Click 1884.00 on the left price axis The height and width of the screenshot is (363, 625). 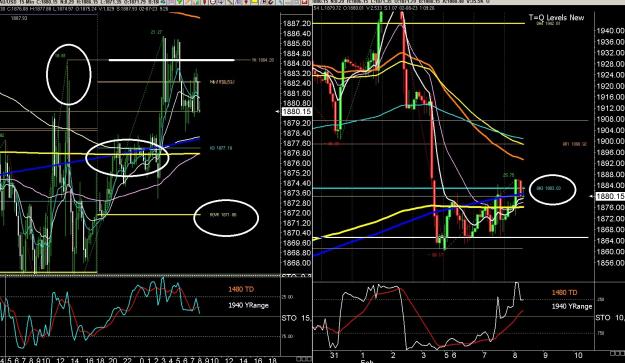pyautogui.click(x=297, y=63)
